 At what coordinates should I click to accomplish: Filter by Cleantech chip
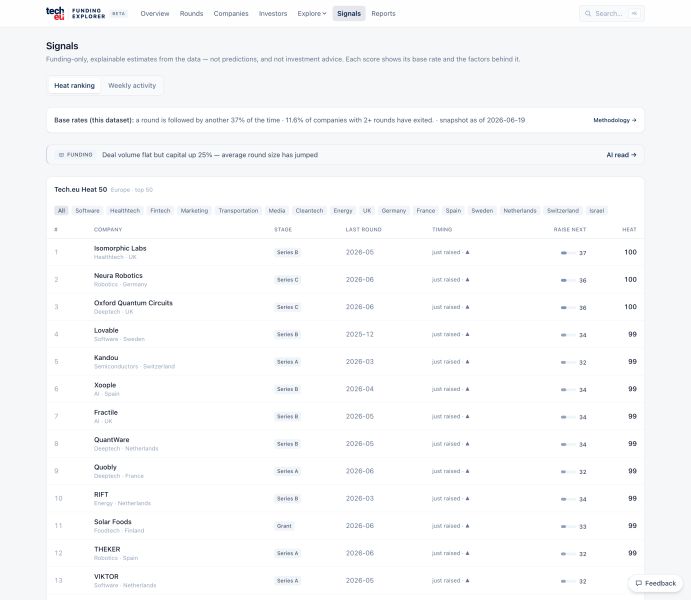[309, 211]
